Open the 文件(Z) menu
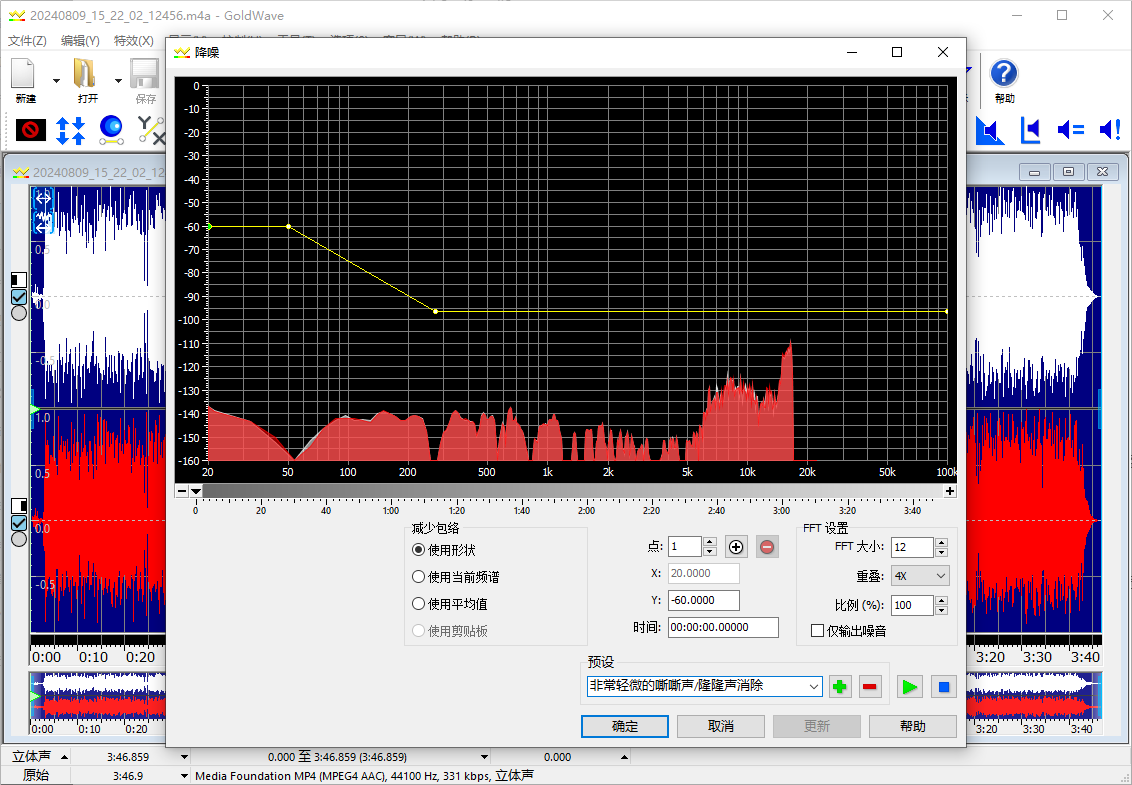Viewport: 1132px width, 785px height. click(x=27, y=41)
